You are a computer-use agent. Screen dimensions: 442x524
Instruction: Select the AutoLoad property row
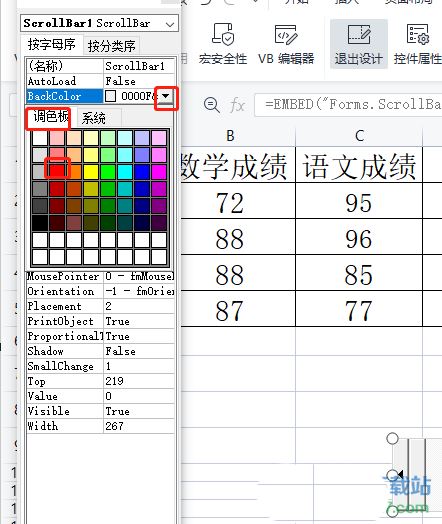click(100, 81)
